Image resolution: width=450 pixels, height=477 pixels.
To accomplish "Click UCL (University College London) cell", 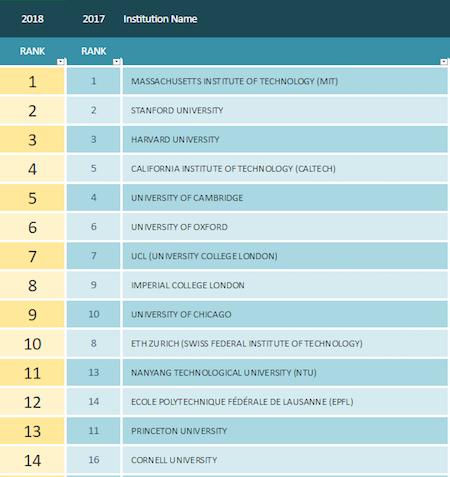I will 285,256.
